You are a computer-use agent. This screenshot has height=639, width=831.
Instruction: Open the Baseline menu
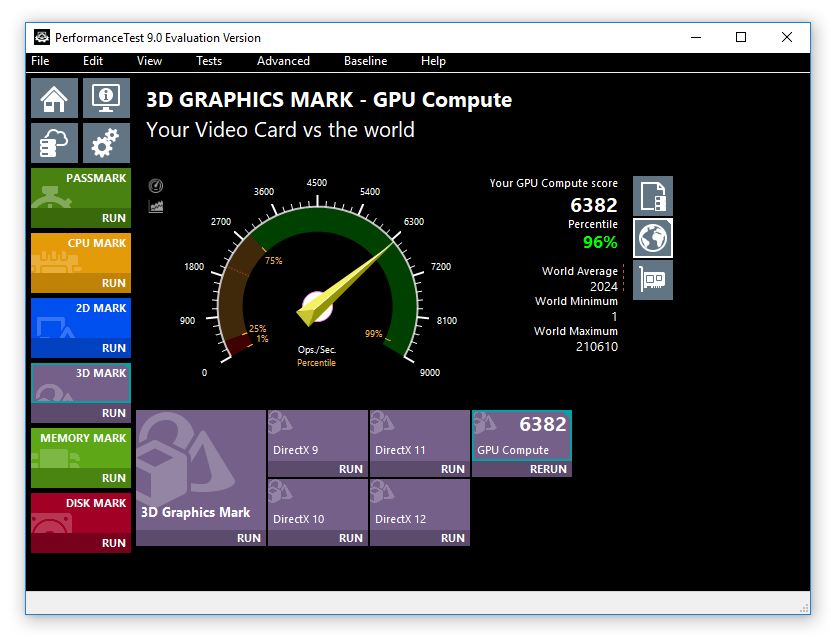pos(365,61)
